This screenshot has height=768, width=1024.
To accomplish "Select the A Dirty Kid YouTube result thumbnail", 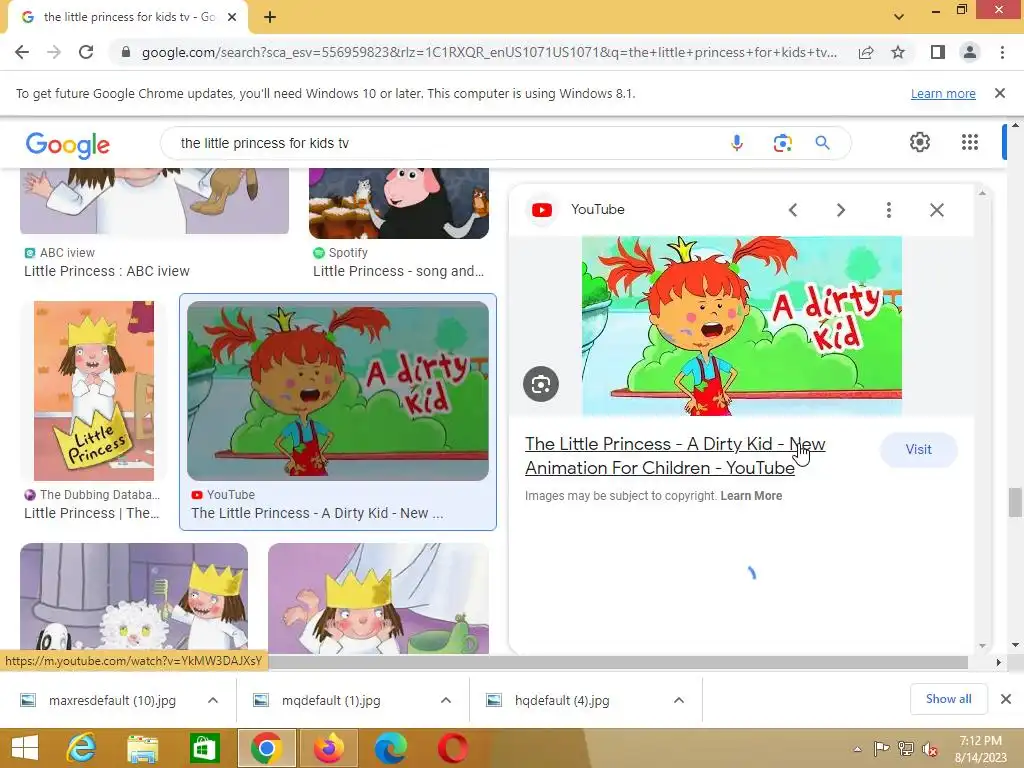I will tap(338, 391).
